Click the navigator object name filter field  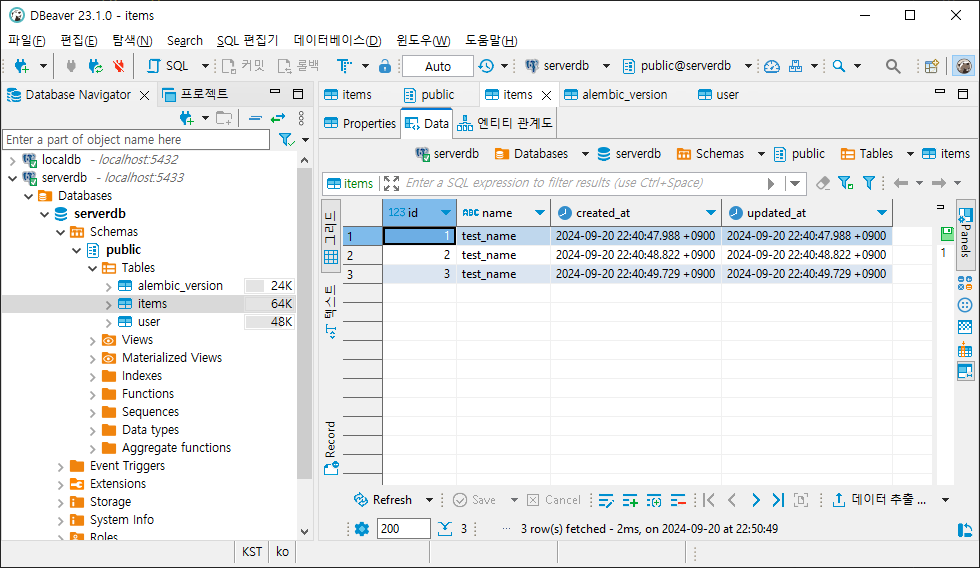point(136,139)
